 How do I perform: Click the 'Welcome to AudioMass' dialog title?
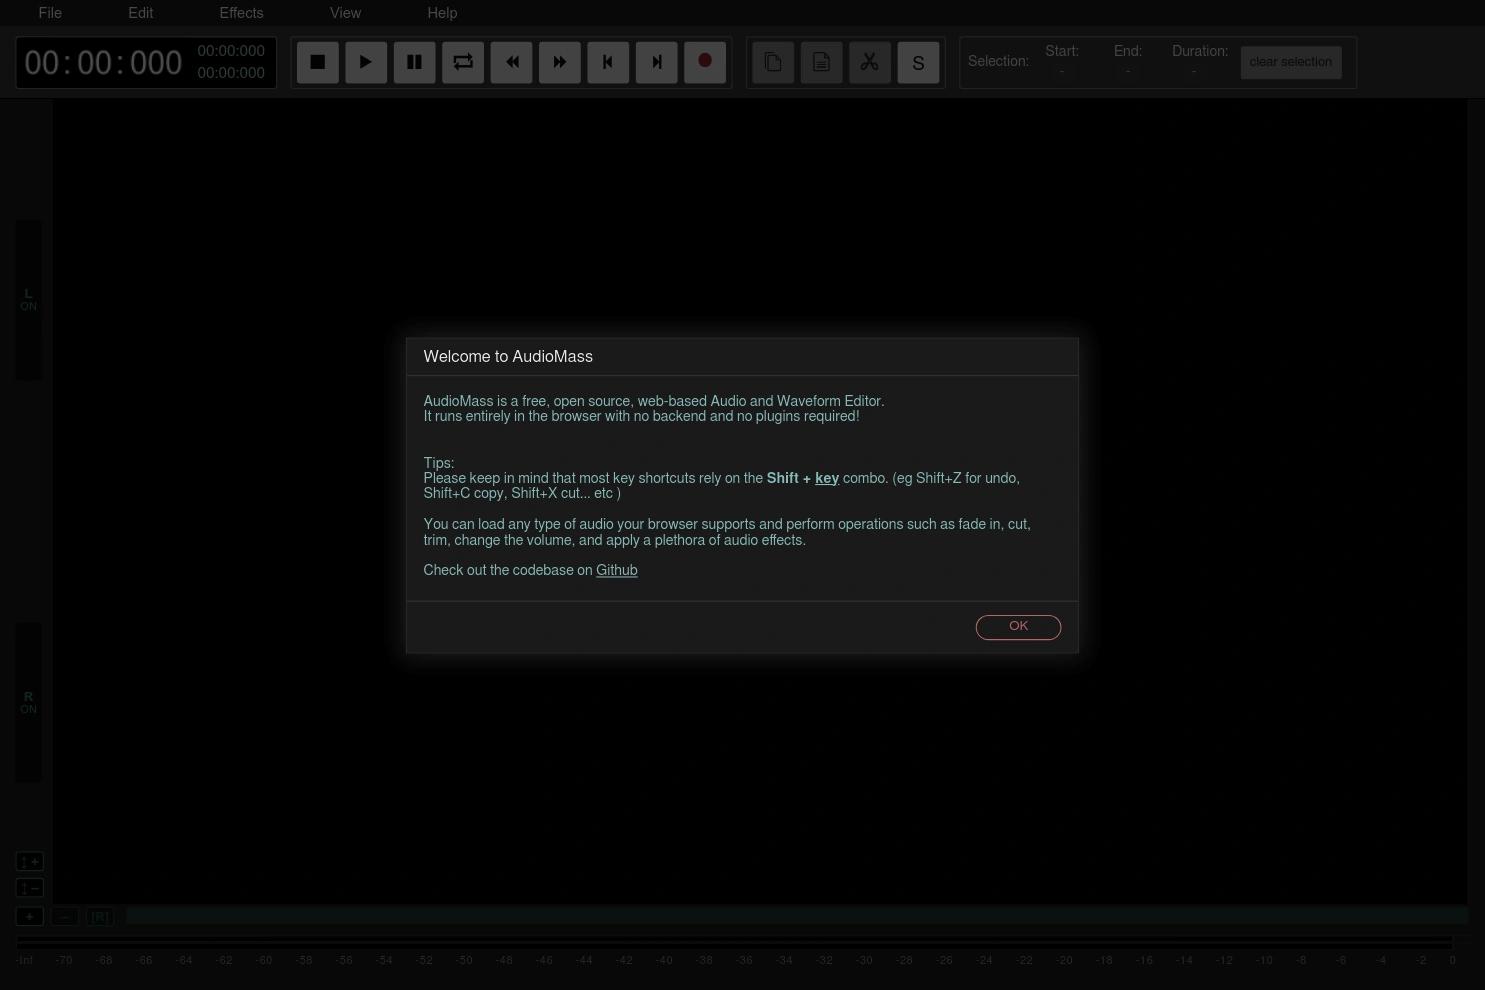click(x=508, y=357)
